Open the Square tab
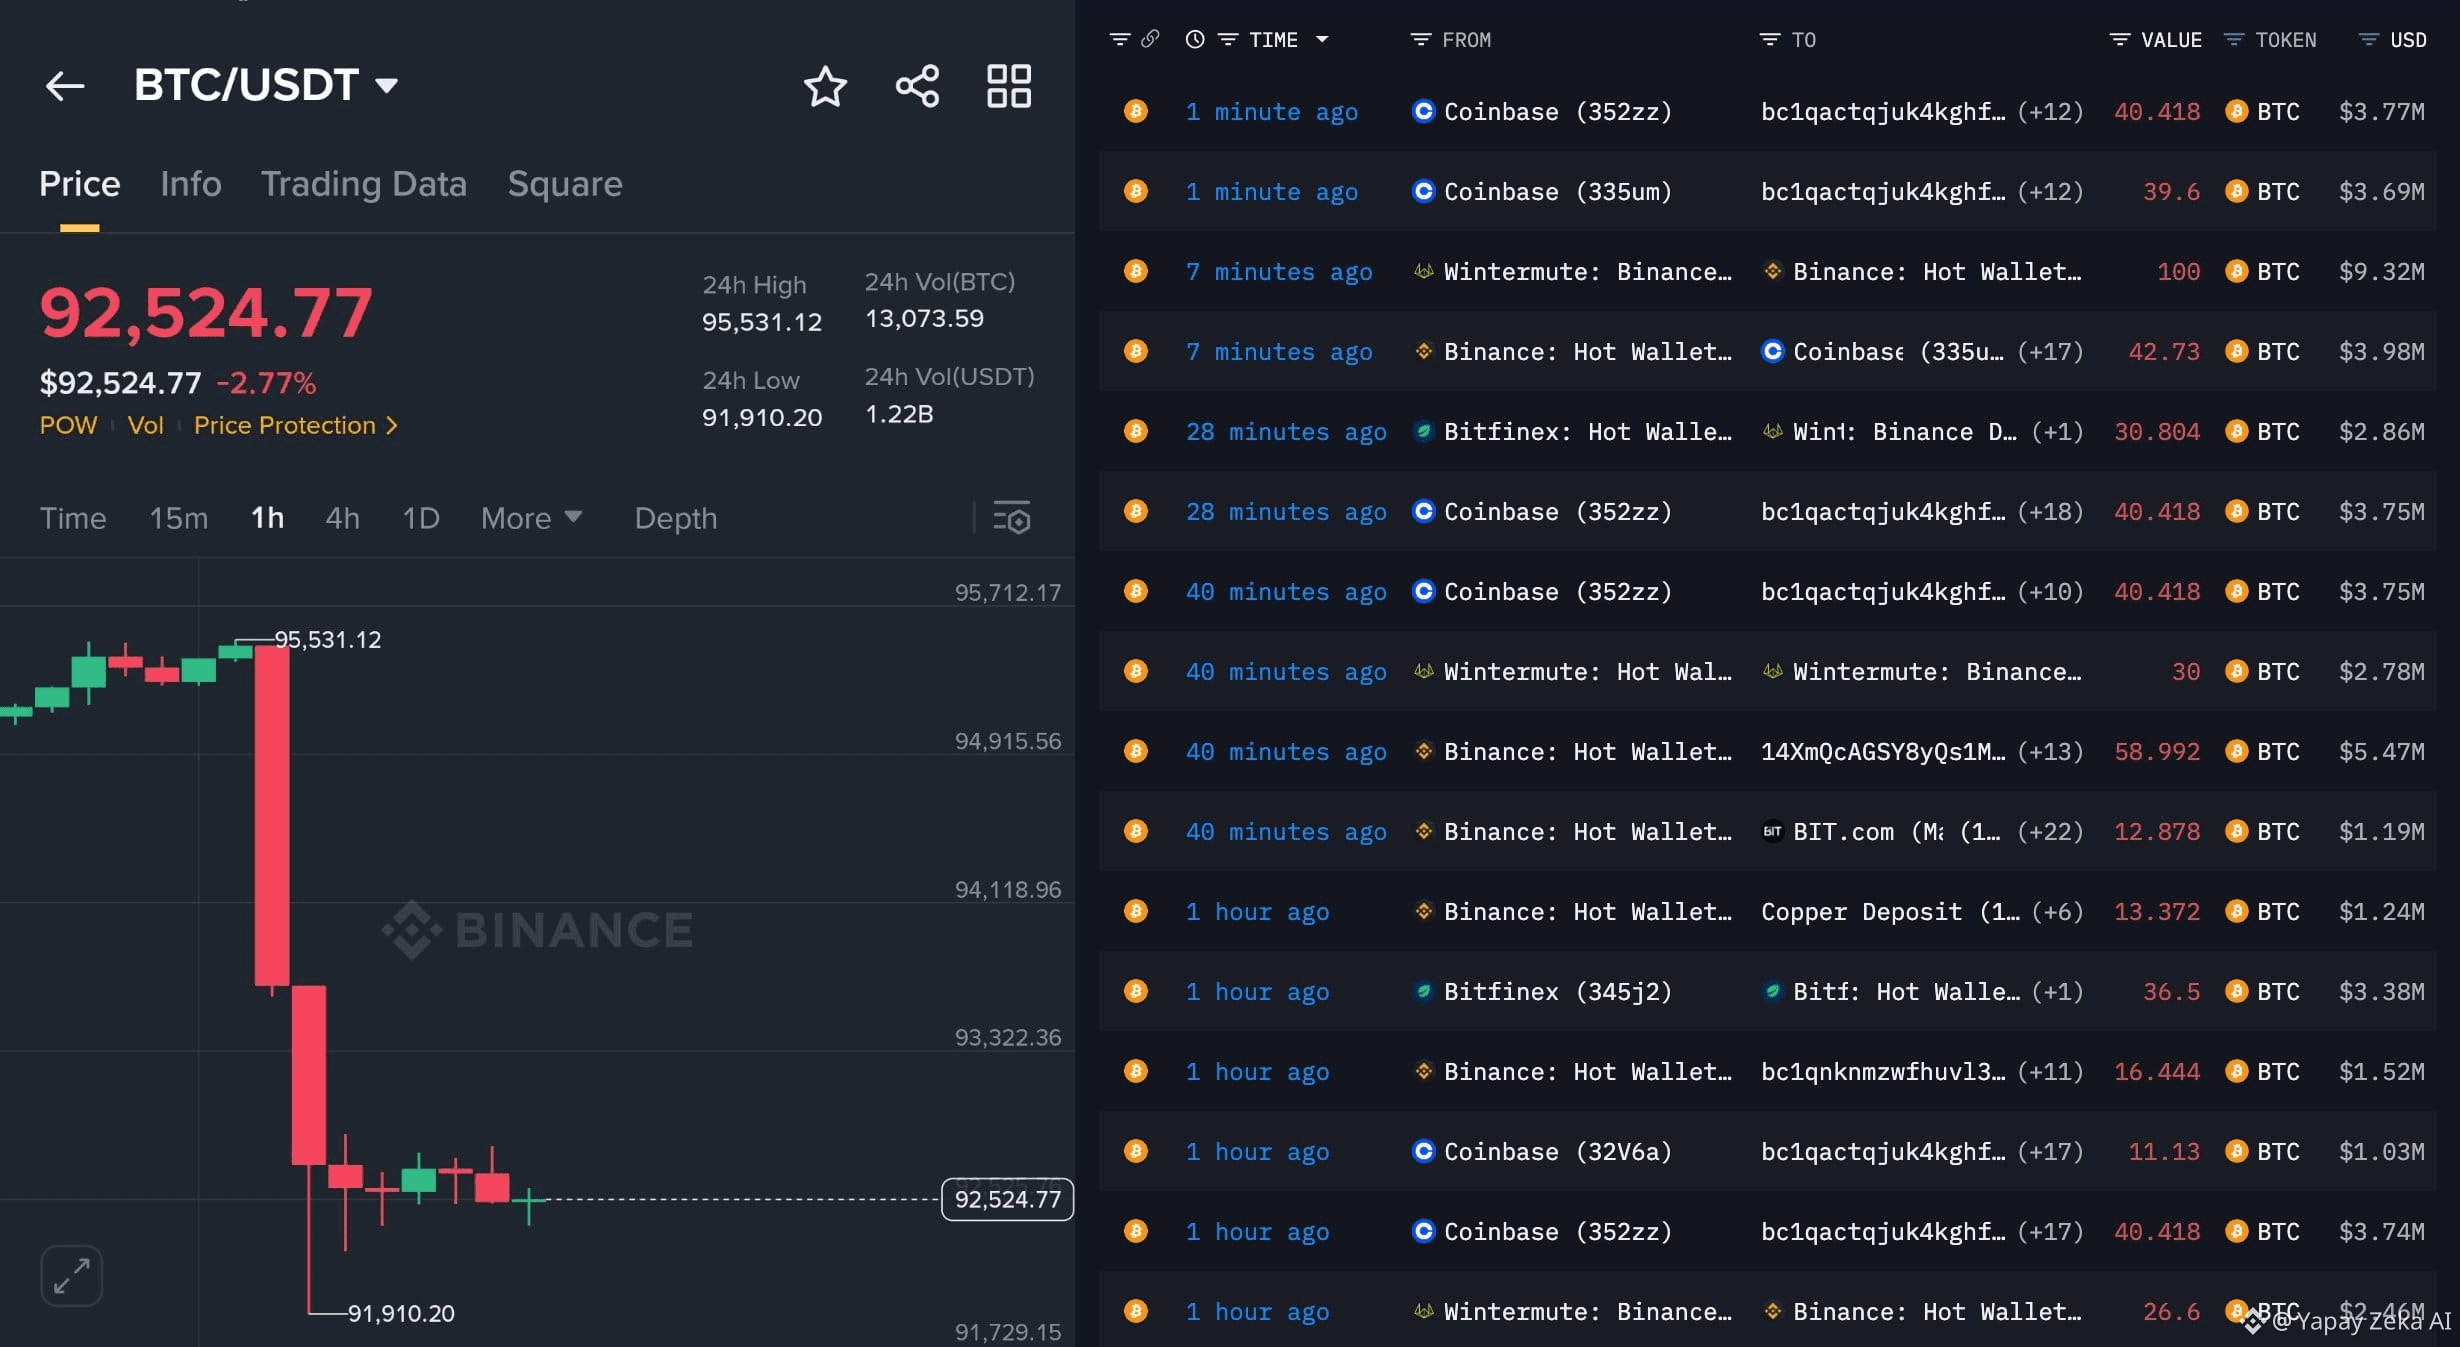This screenshot has height=1347, width=2460. coord(564,184)
